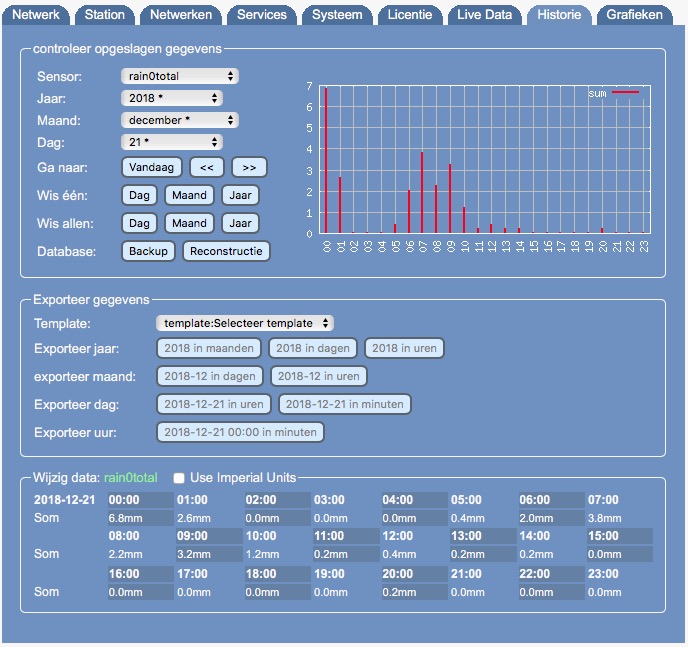The image size is (688, 647).
Task: Export 2018 in maanden
Action: pyautogui.click(x=209, y=348)
